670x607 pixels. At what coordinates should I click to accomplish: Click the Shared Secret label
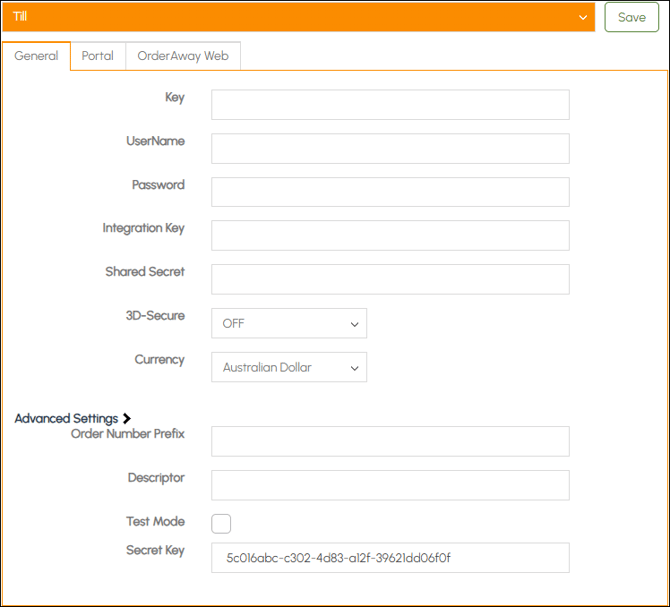pyautogui.click(x=145, y=272)
